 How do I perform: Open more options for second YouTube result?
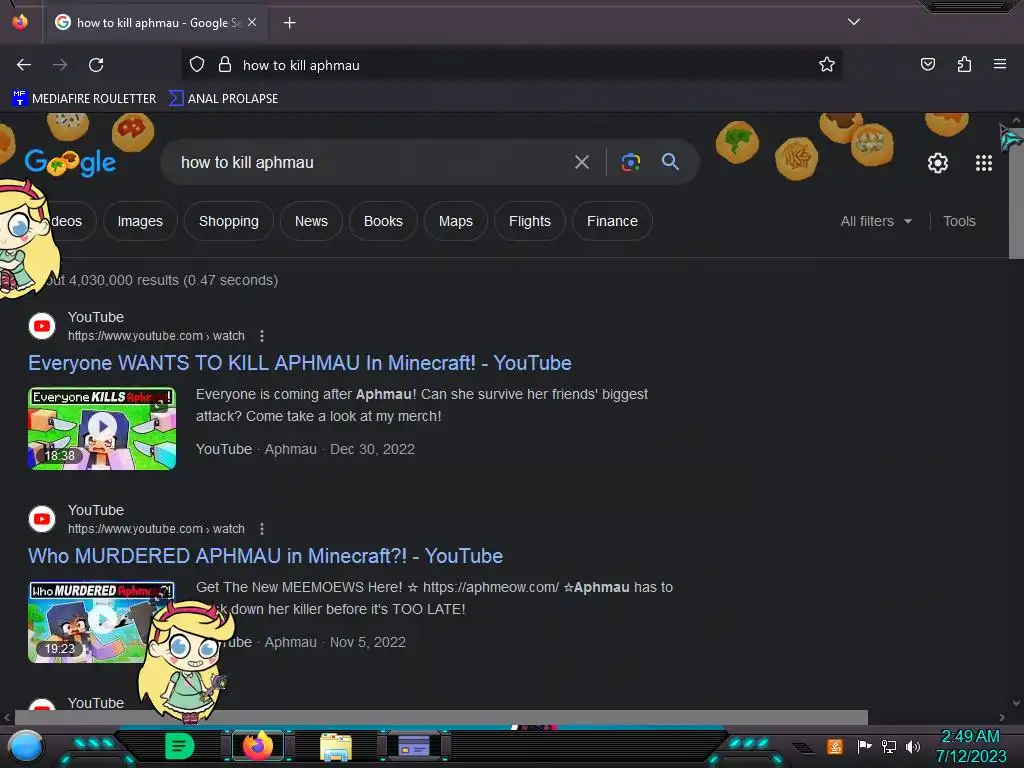pyautogui.click(x=262, y=529)
